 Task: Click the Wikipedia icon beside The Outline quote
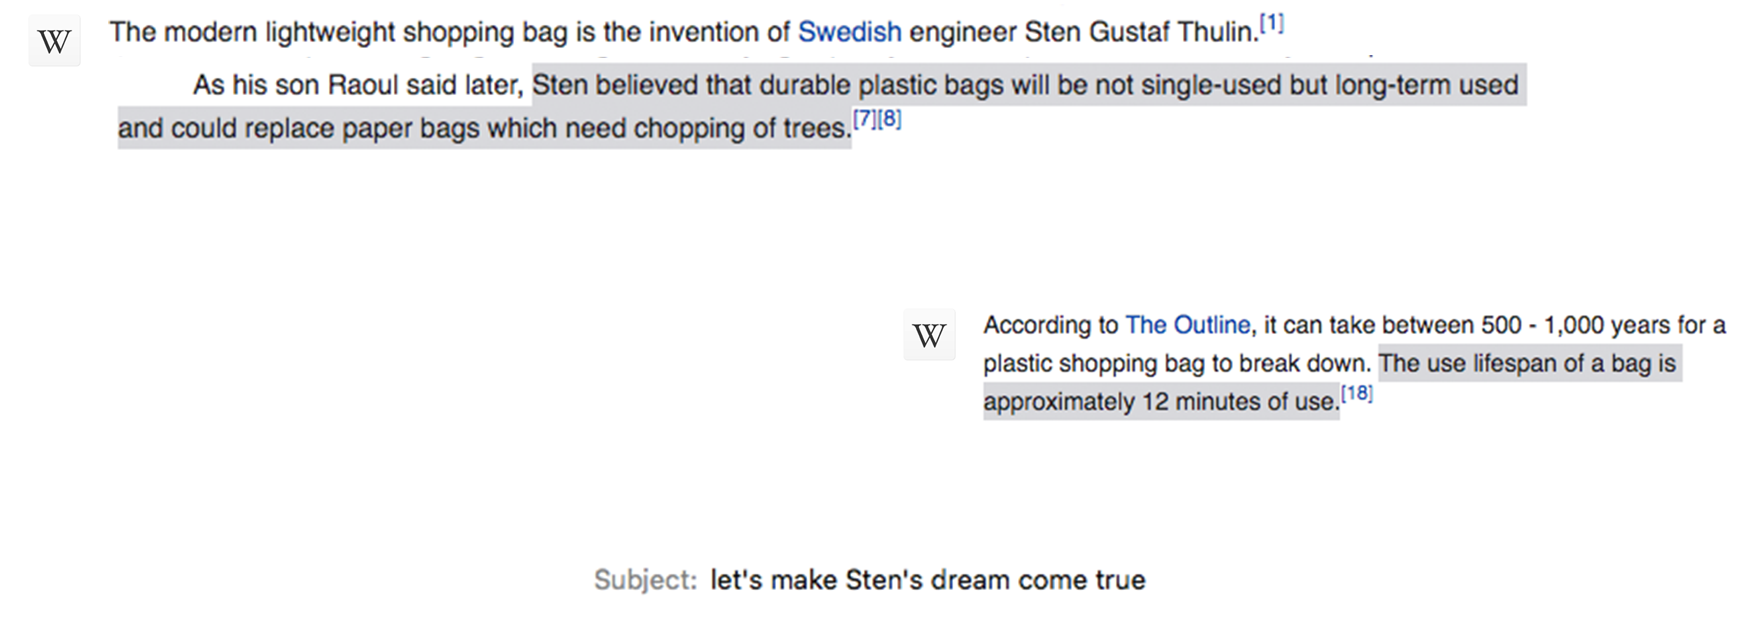click(929, 335)
